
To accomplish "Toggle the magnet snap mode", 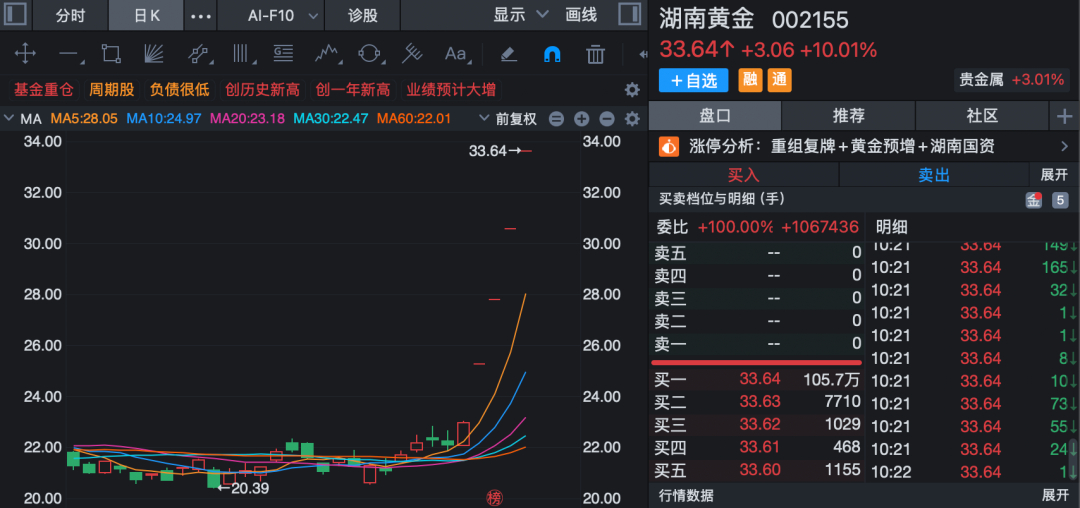I will (551, 54).
